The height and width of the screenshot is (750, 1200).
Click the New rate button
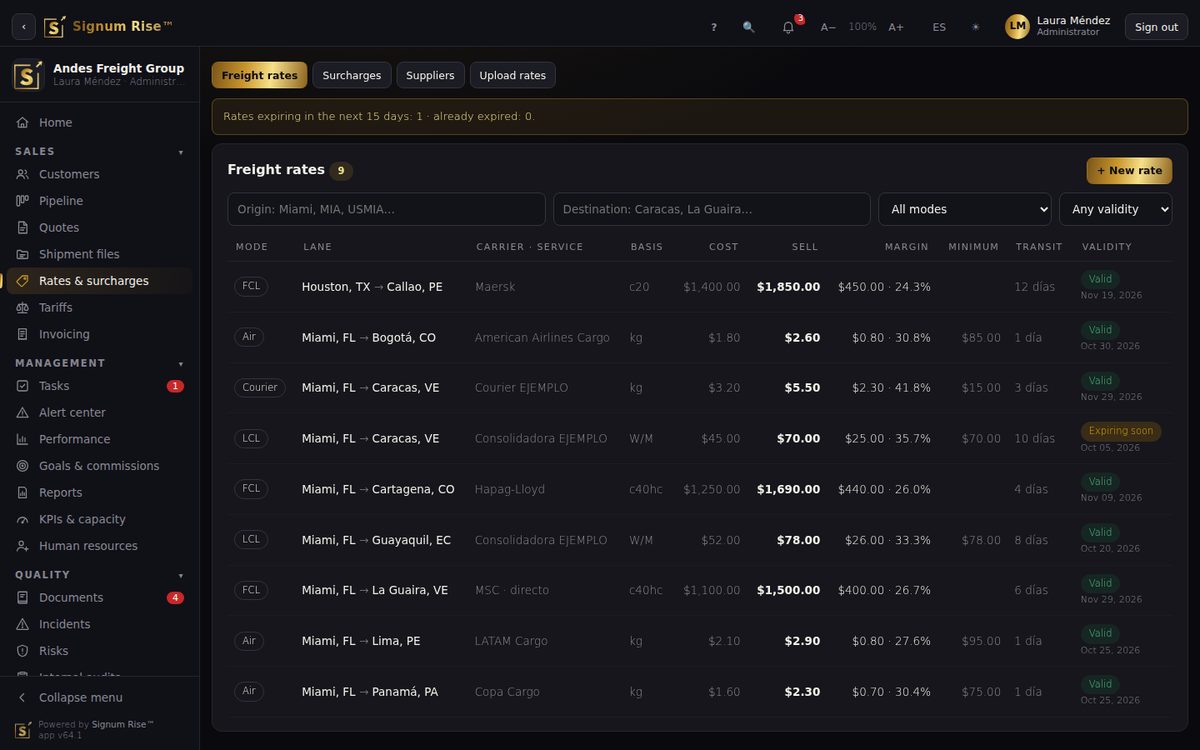(x=1130, y=171)
